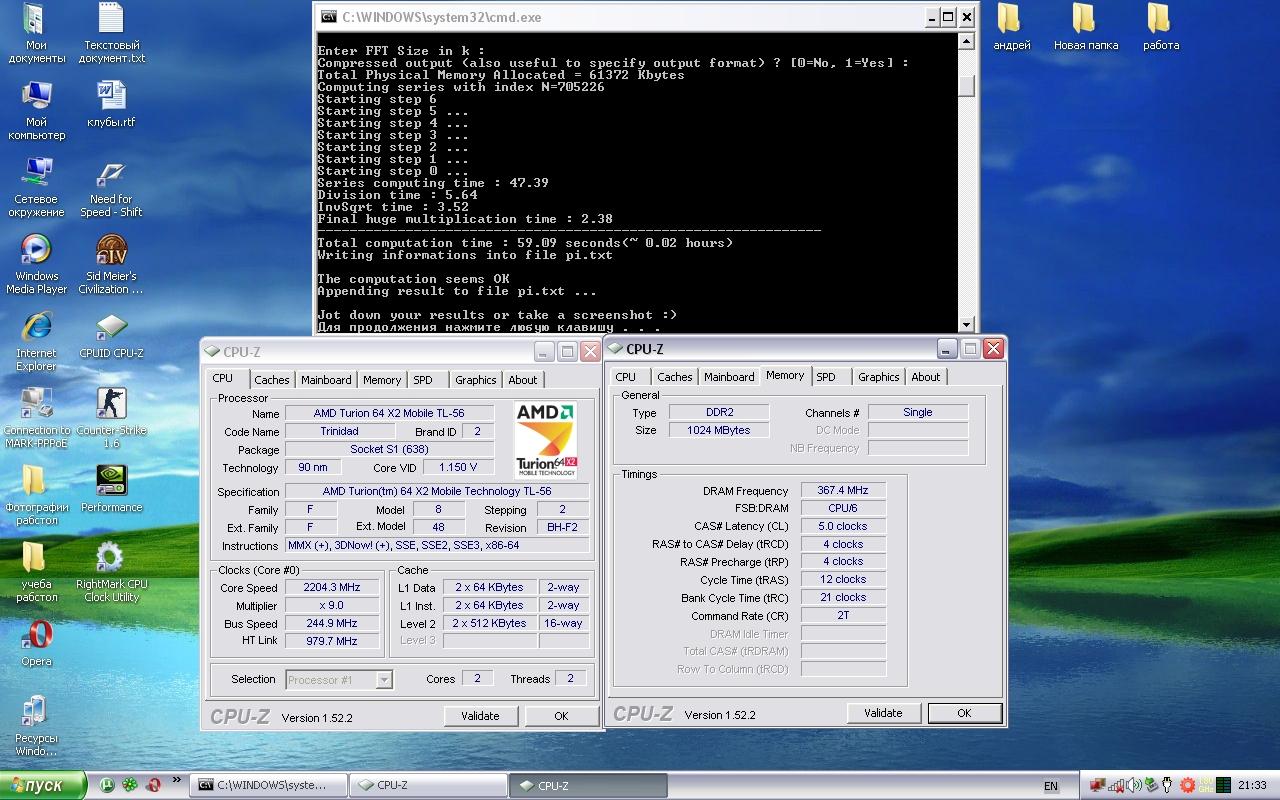Image resolution: width=1280 pixels, height=800 pixels.
Task: Open Need for Speed - Shift shortcut
Action: click(x=111, y=188)
